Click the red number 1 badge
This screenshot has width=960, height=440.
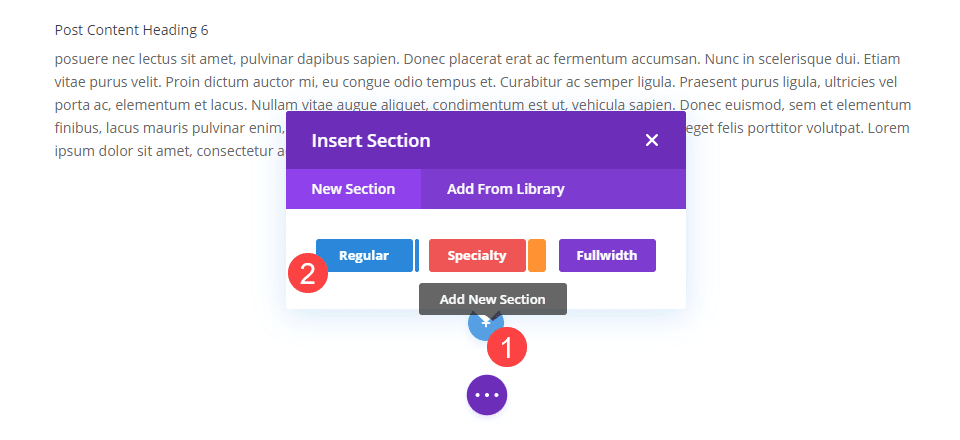(x=507, y=348)
